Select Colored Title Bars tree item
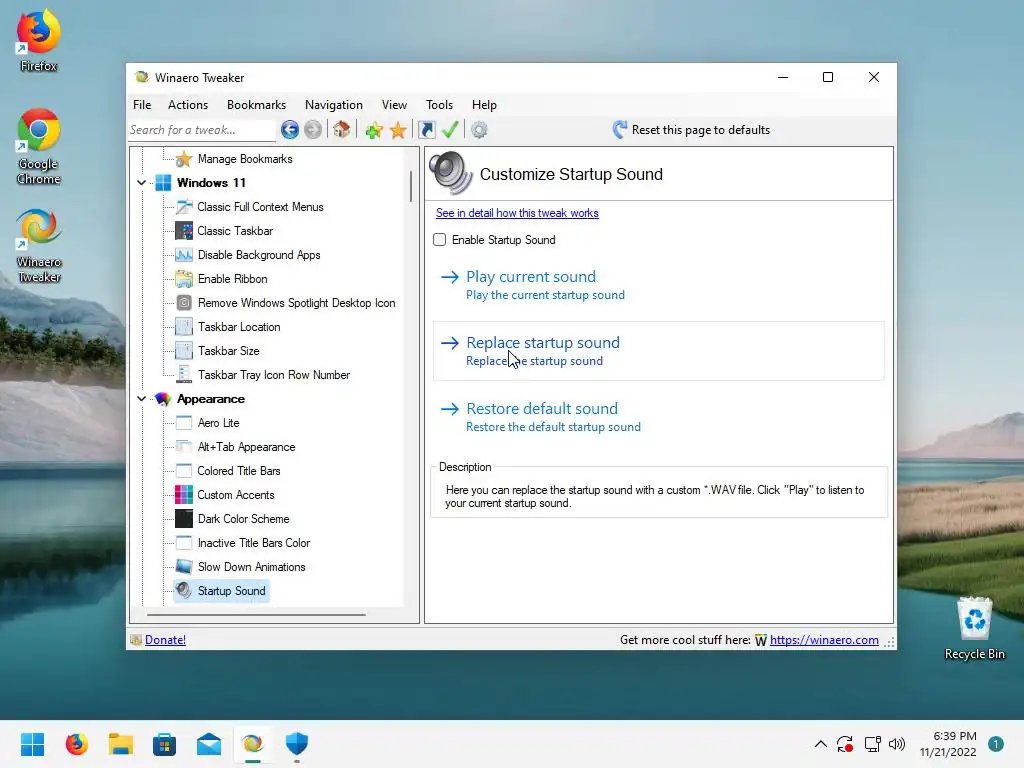 pyautogui.click(x=239, y=471)
